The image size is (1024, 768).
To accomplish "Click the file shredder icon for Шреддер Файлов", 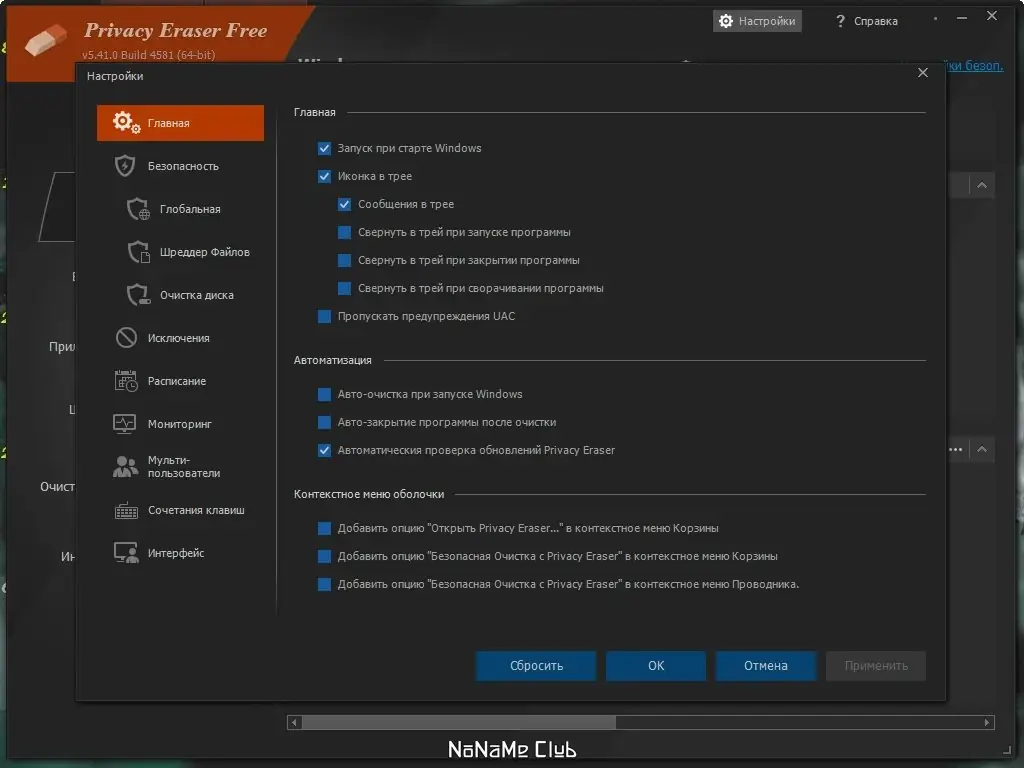I will point(138,252).
